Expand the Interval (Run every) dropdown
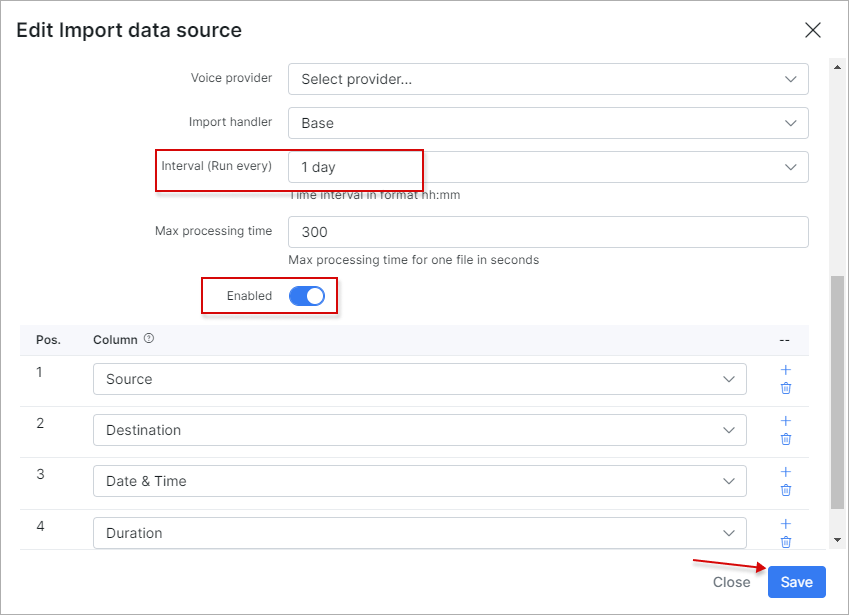This screenshot has height=615, width=849. pyautogui.click(x=548, y=167)
